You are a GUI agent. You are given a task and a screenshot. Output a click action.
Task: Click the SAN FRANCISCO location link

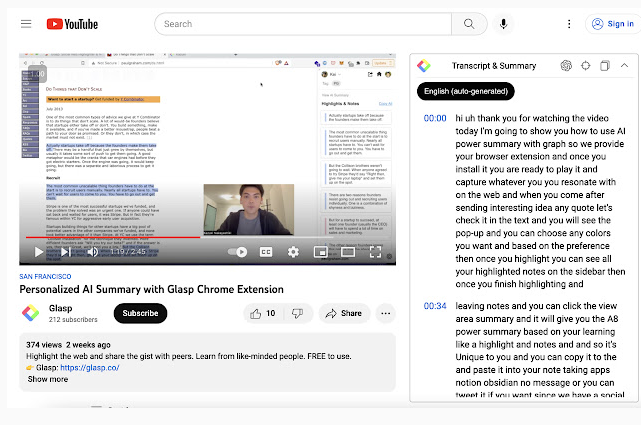[x=45, y=277]
